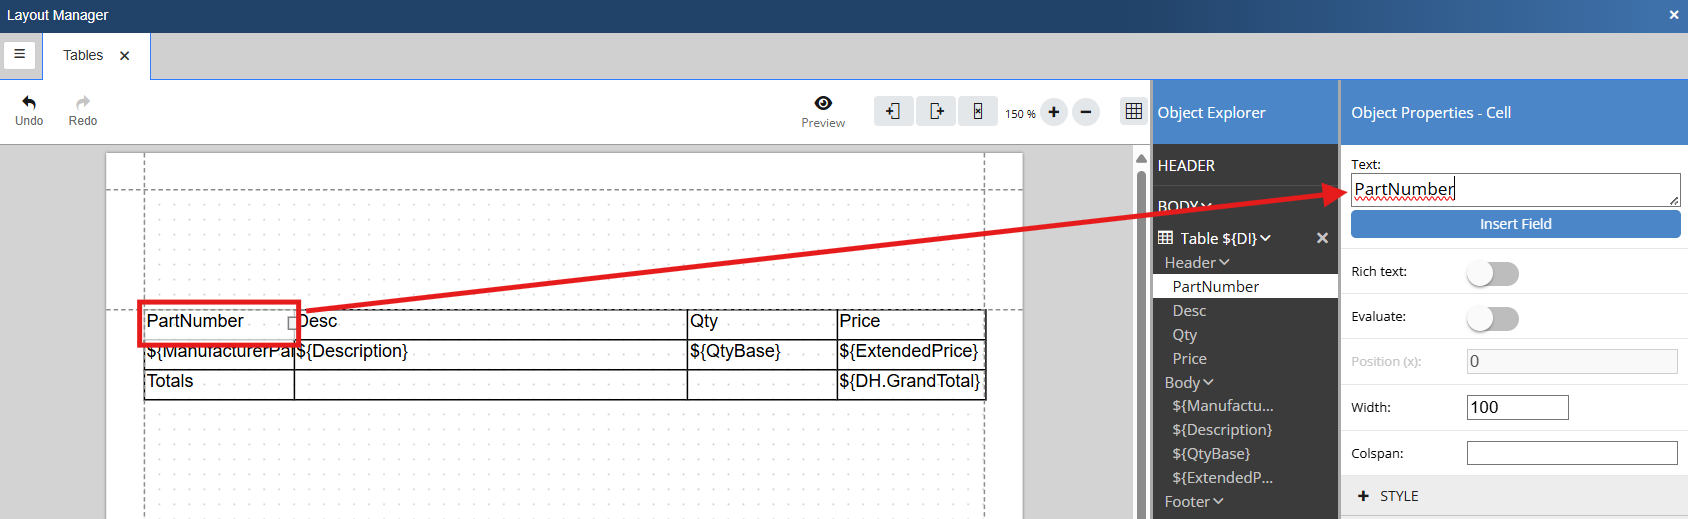Select Desc in the Object Explorer tree
This screenshot has height=519, width=1688.
[x=1189, y=311]
